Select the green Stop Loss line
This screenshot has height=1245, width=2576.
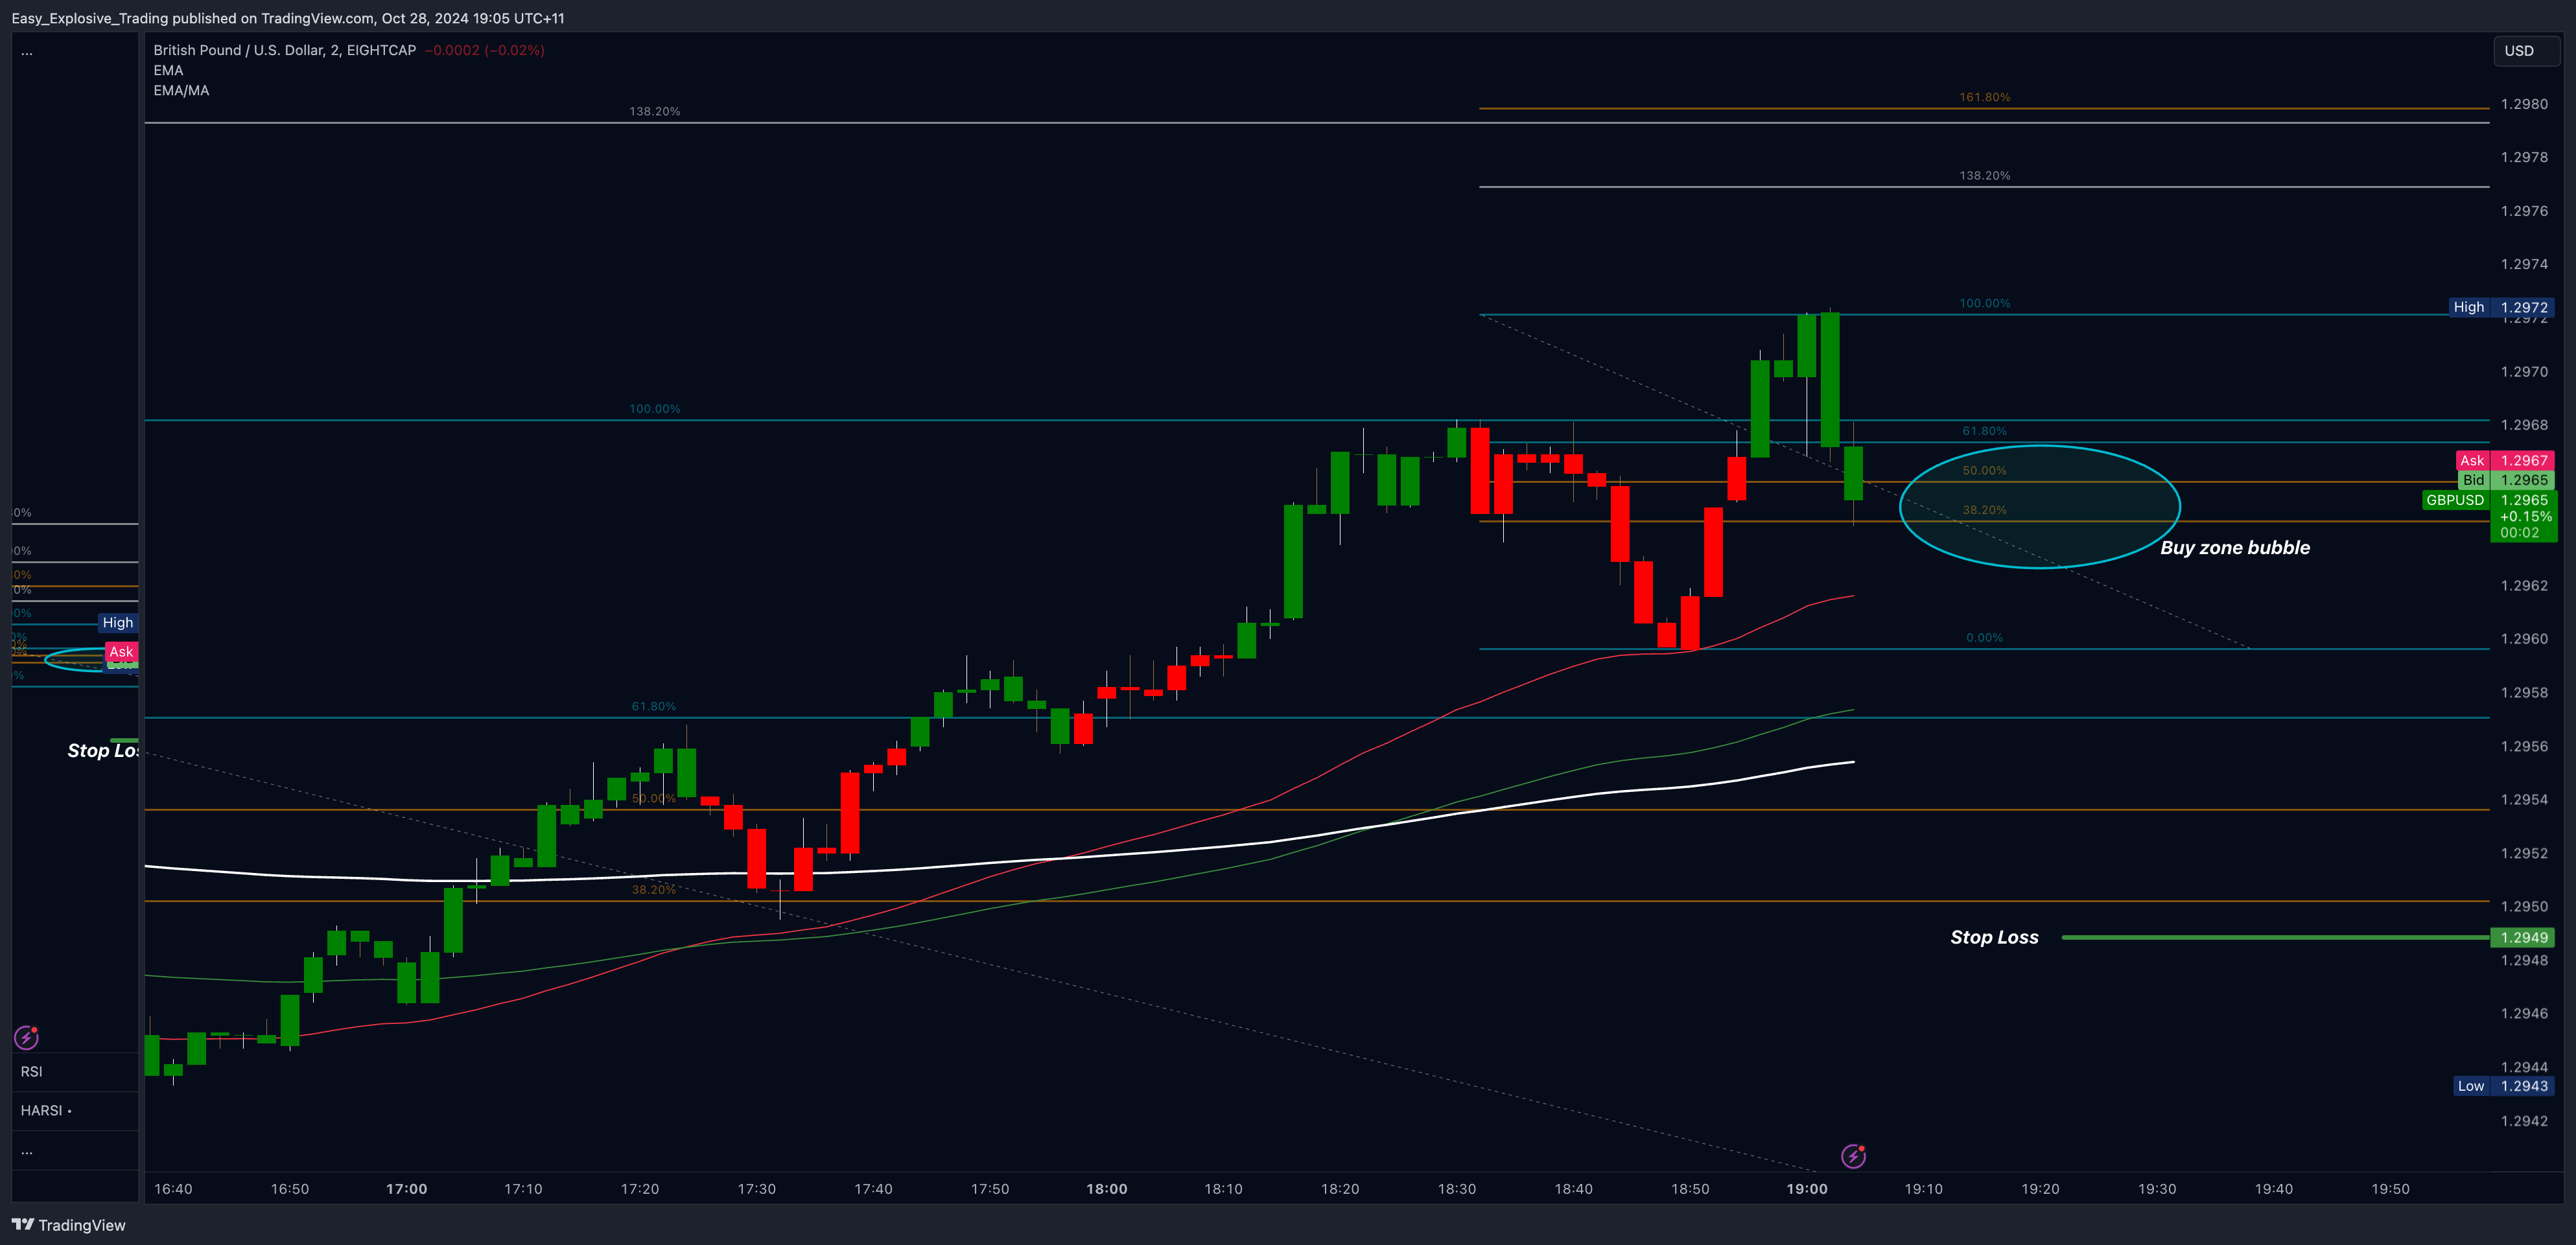[x=2275, y=937]
